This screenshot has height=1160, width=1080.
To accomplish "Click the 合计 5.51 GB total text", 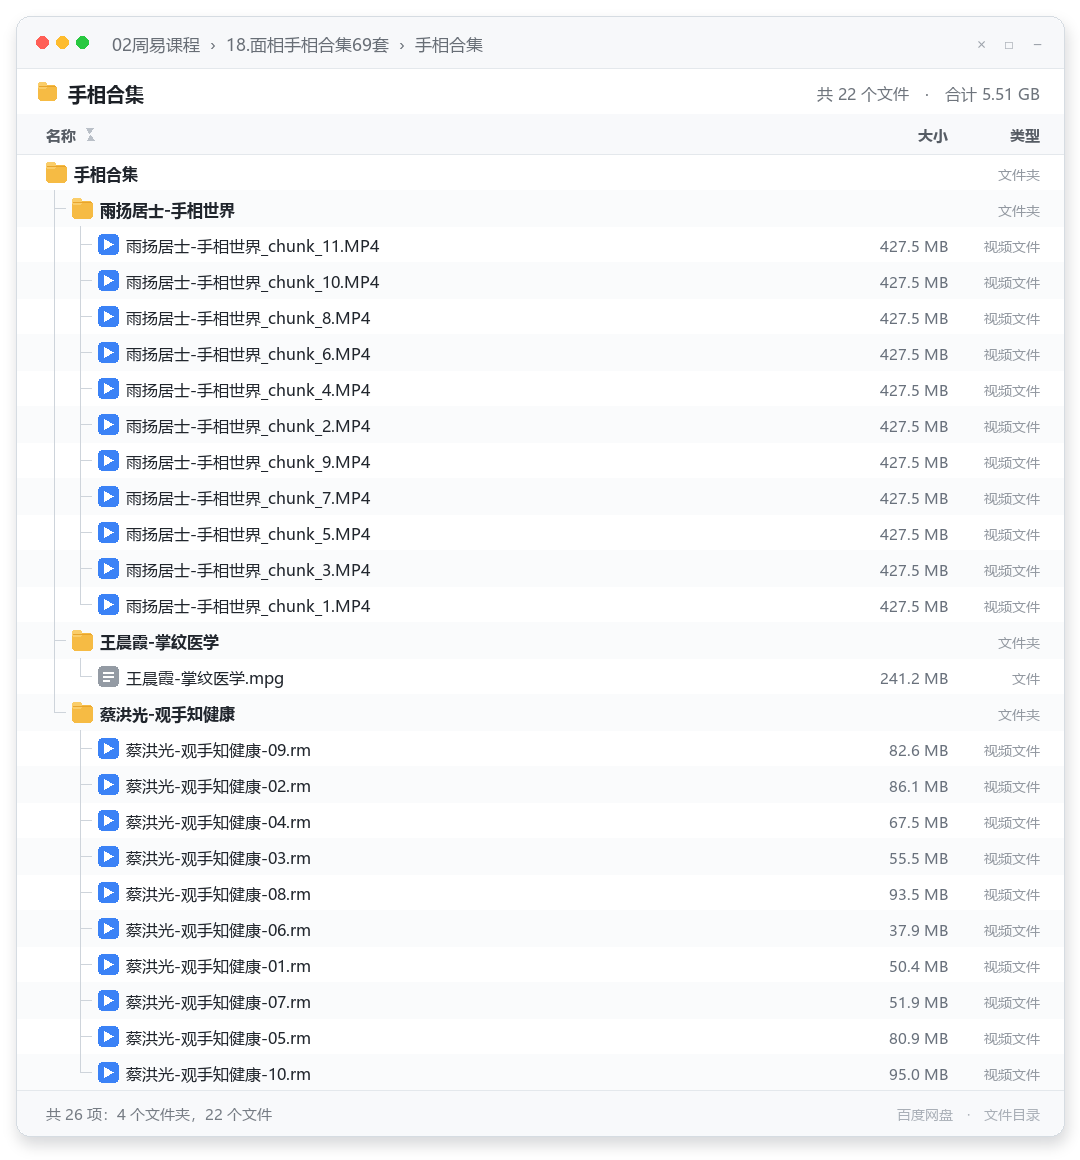I will (992, 95).
